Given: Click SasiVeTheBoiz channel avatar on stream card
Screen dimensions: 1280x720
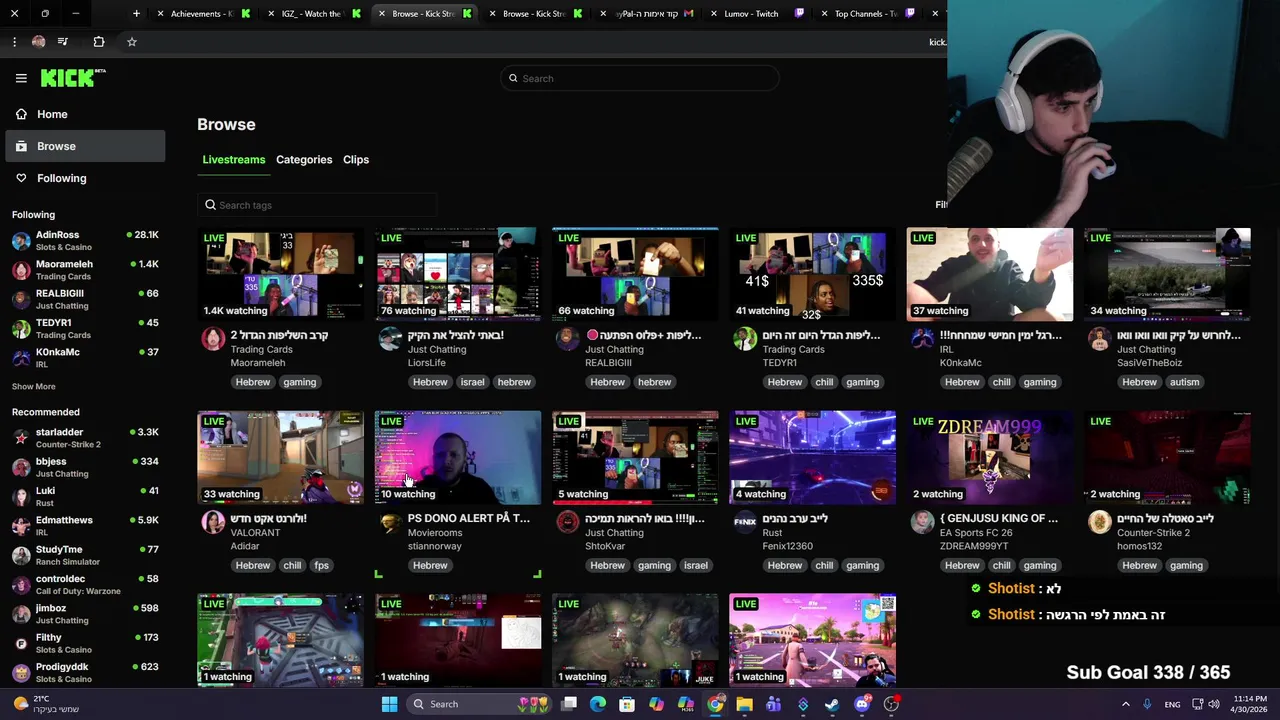Looking at the screenshot, I should 1100,338.
